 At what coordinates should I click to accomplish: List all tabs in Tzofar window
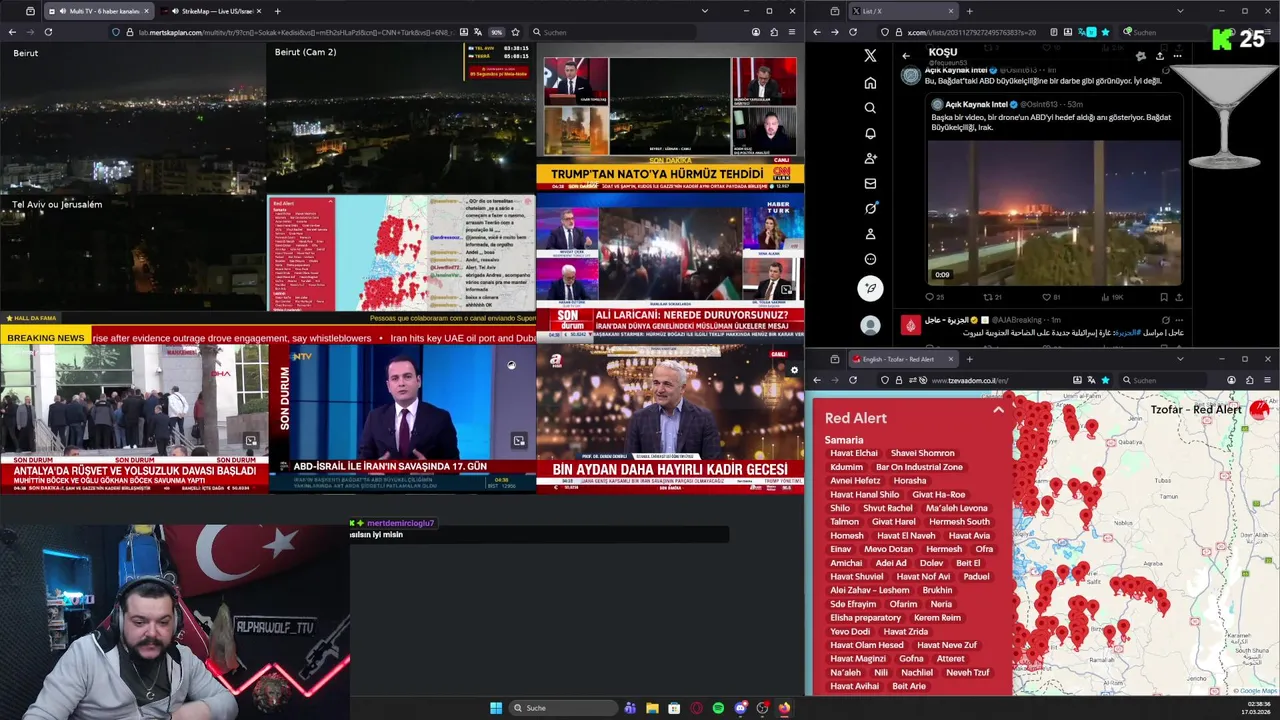coord(1180,359)
